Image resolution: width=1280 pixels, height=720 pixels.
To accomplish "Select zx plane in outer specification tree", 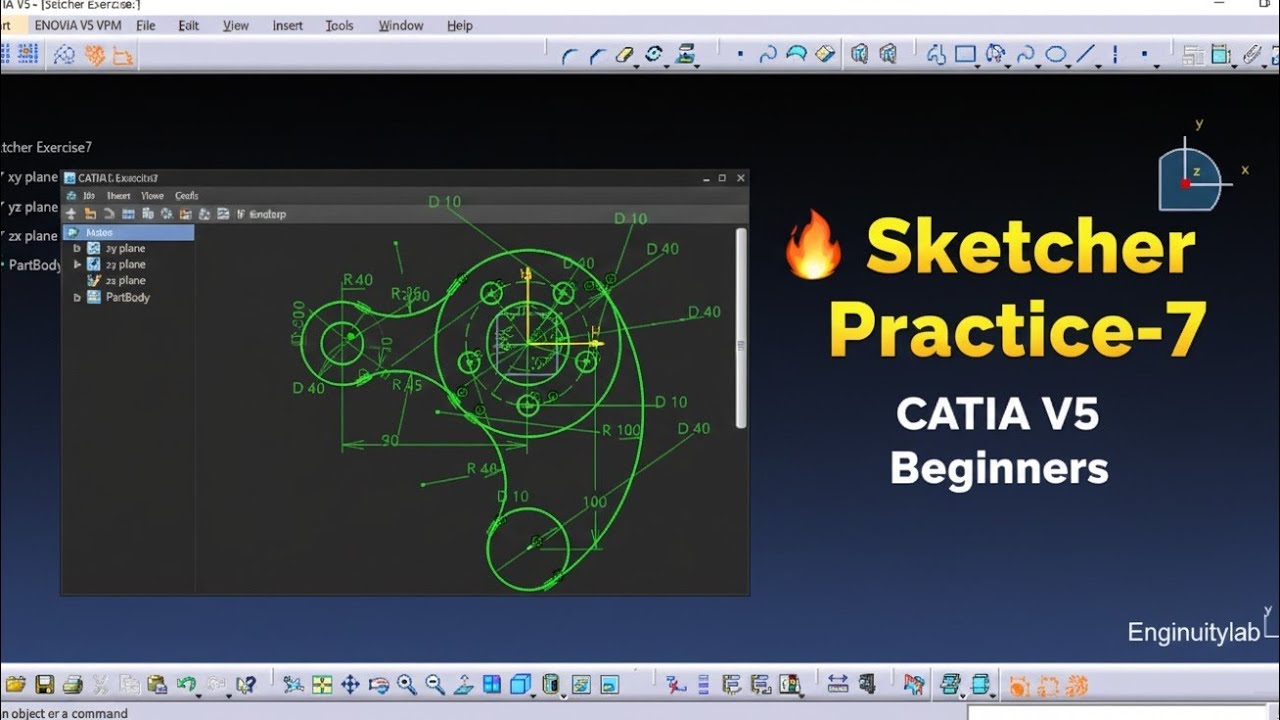I will tap(33, 236).
